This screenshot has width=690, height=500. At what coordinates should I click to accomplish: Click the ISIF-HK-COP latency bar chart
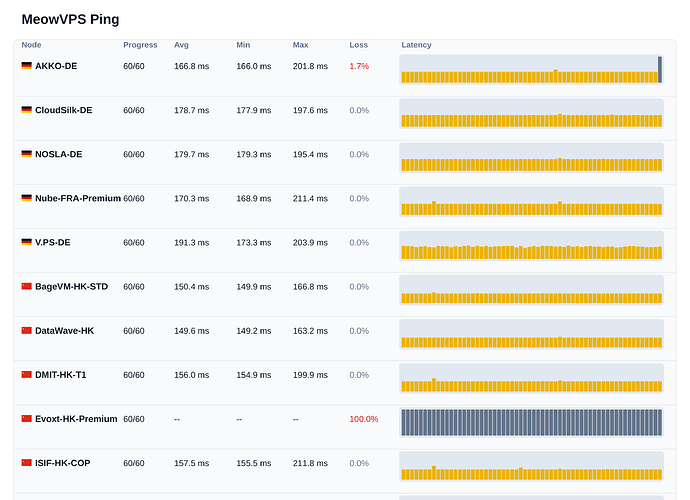click(x=531, y=466)
